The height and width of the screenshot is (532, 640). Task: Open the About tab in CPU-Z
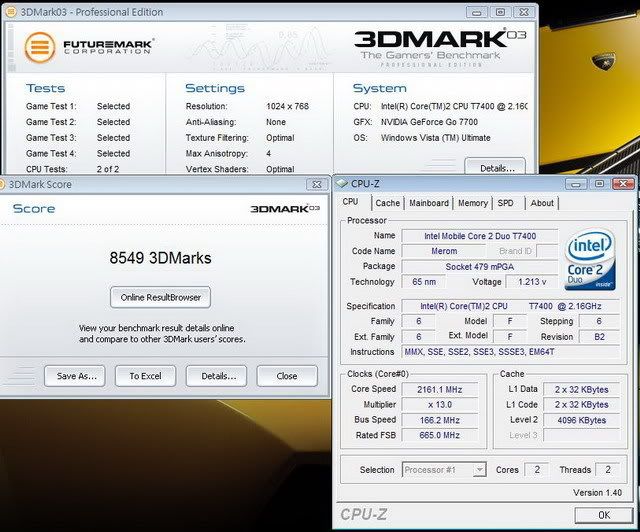point(542,203)
